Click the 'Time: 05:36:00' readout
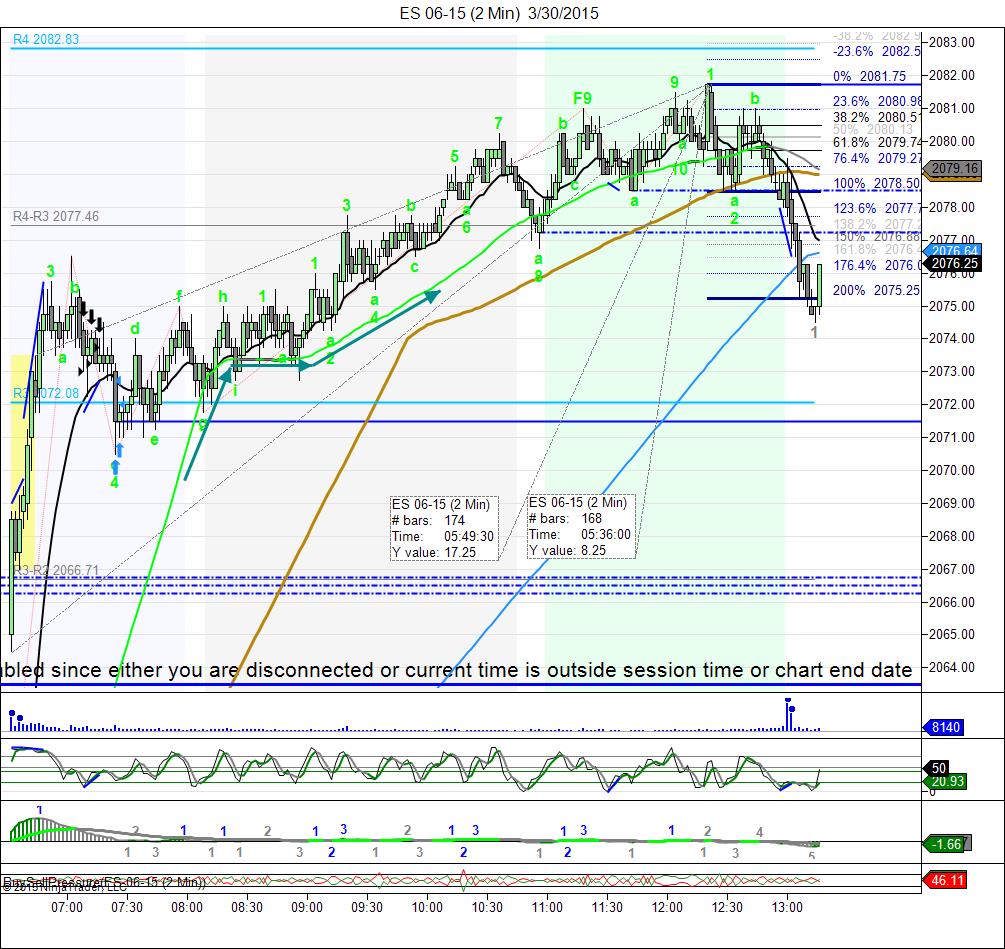1005x949 pixels. point(580,534)
